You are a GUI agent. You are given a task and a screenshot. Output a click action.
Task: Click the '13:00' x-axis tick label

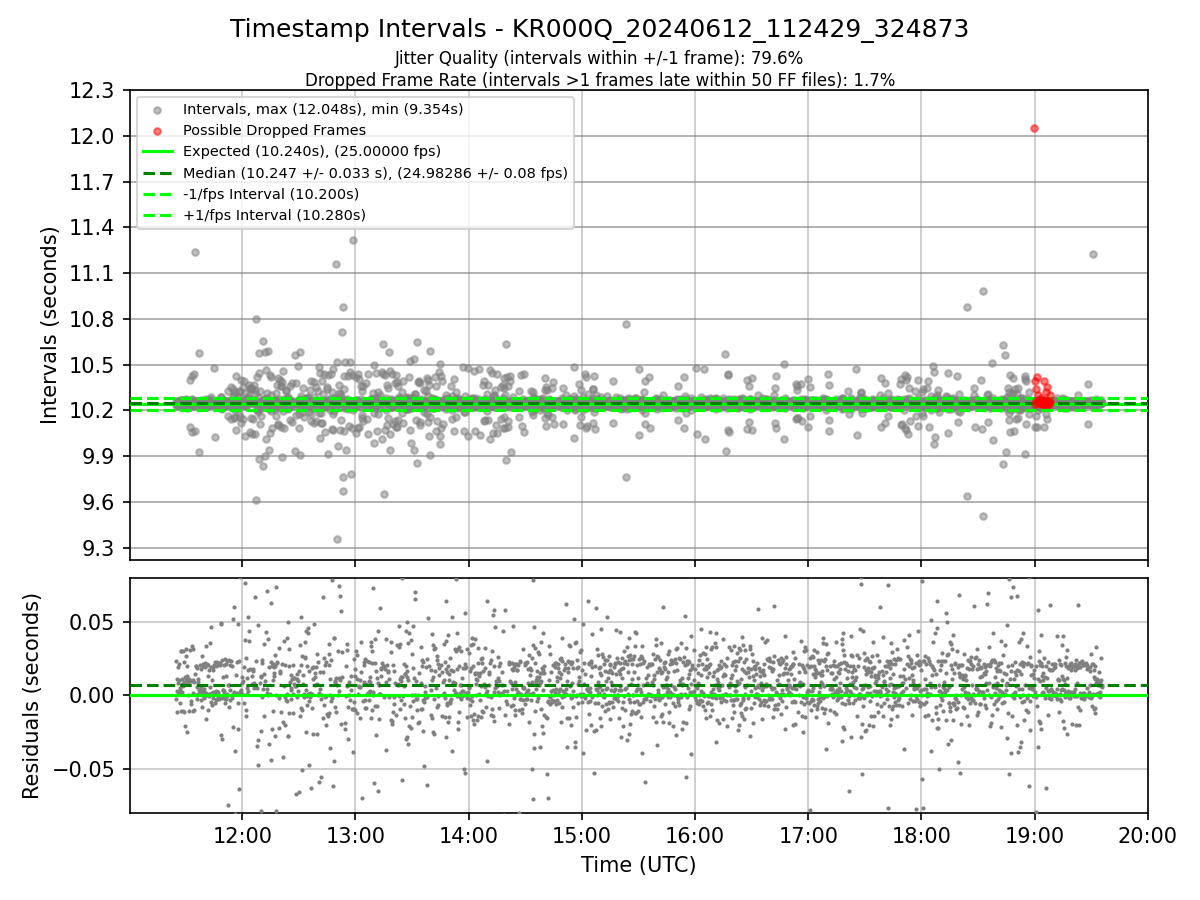click(355, 836)
